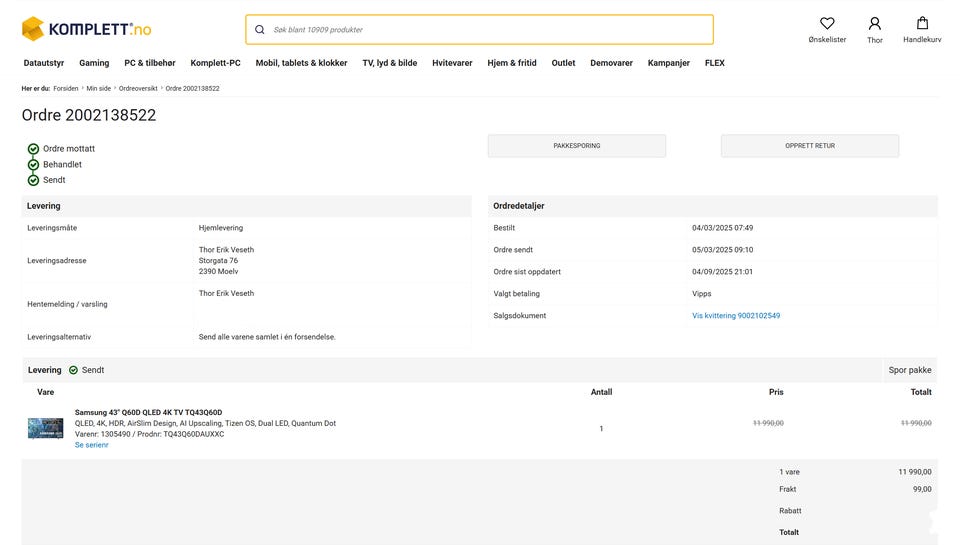Open the Gaming menu category

point(94,63)
